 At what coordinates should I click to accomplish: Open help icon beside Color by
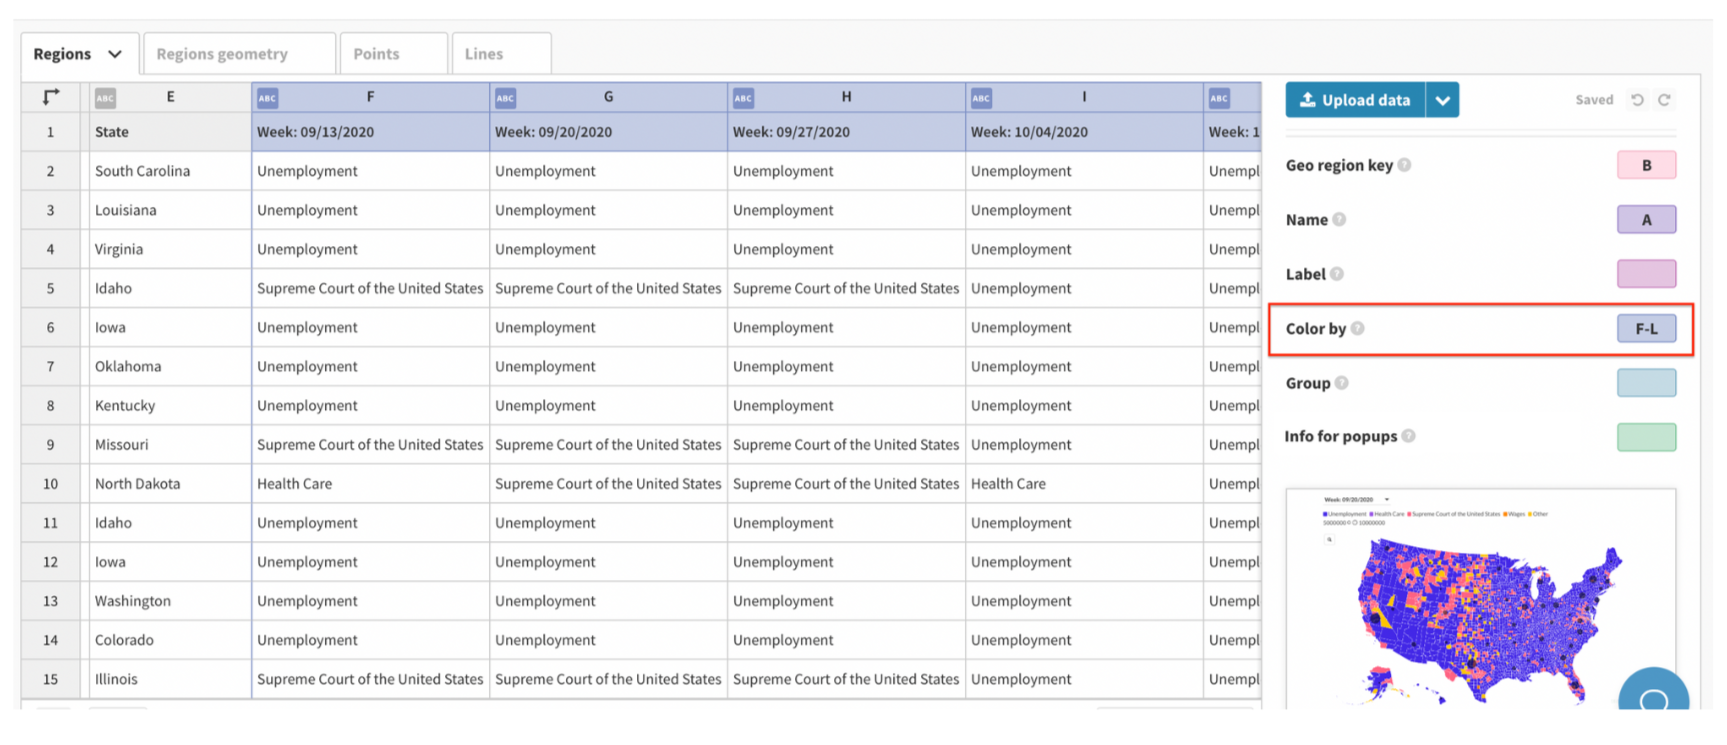[x=1357, y=328]
